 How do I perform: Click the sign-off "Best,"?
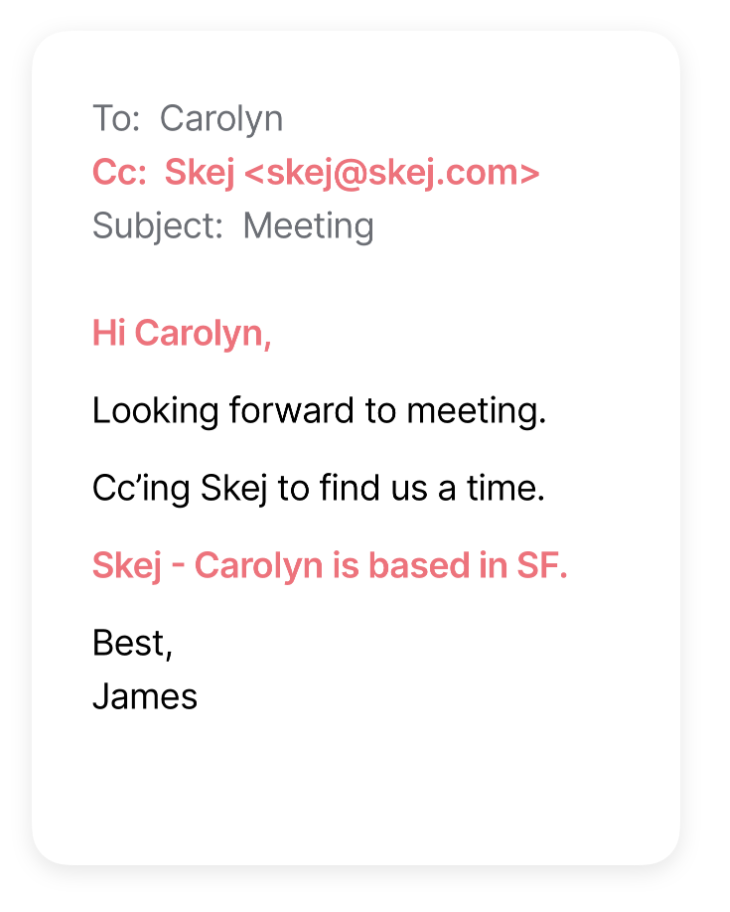pos(133,643)
